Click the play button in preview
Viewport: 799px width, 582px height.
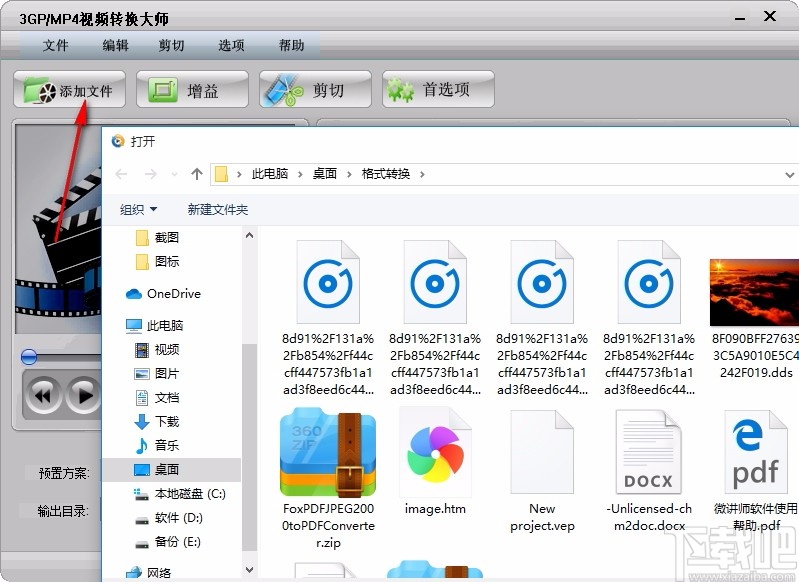tap(83, 395)
